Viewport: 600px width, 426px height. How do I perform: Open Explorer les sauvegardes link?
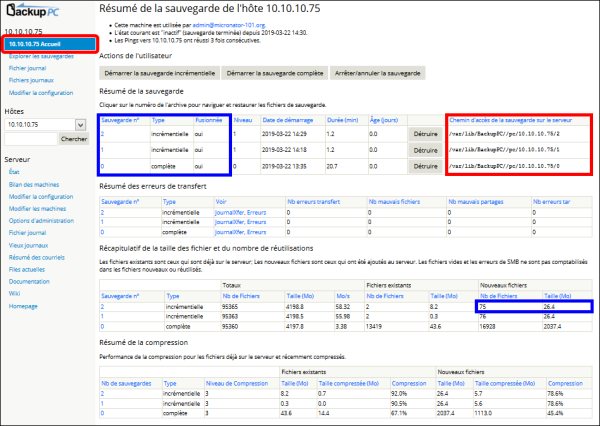[x=41, y=56]
